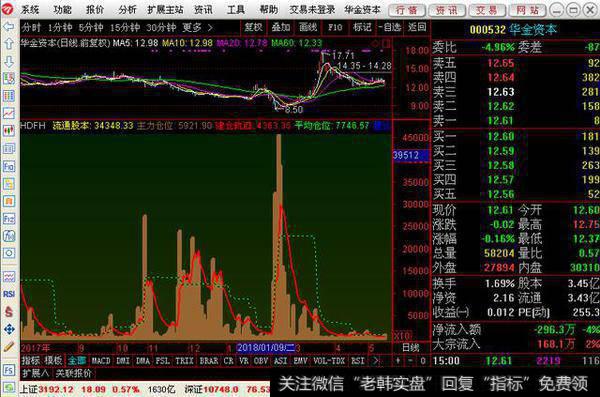Screen dimensions: 600x397
Task: Click the - zoom button near 日线
Action: point(411,361)
